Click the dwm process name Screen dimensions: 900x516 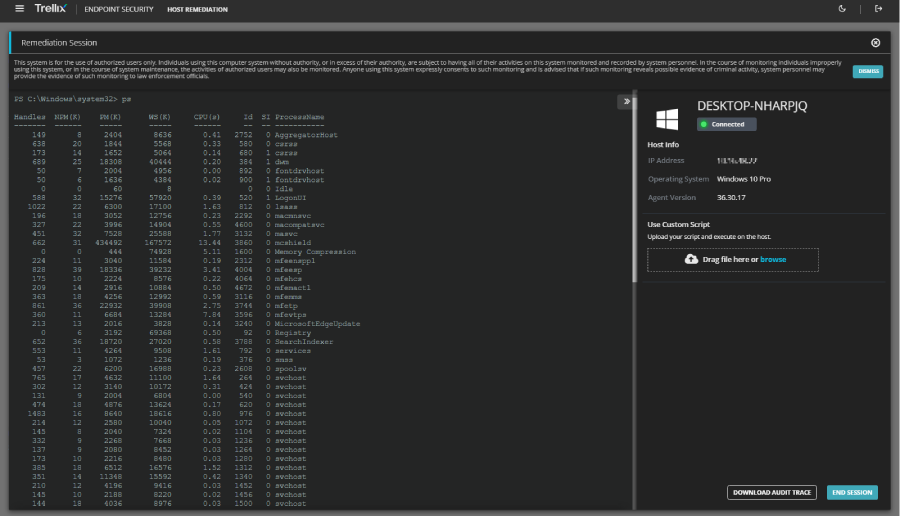point(282,162)
